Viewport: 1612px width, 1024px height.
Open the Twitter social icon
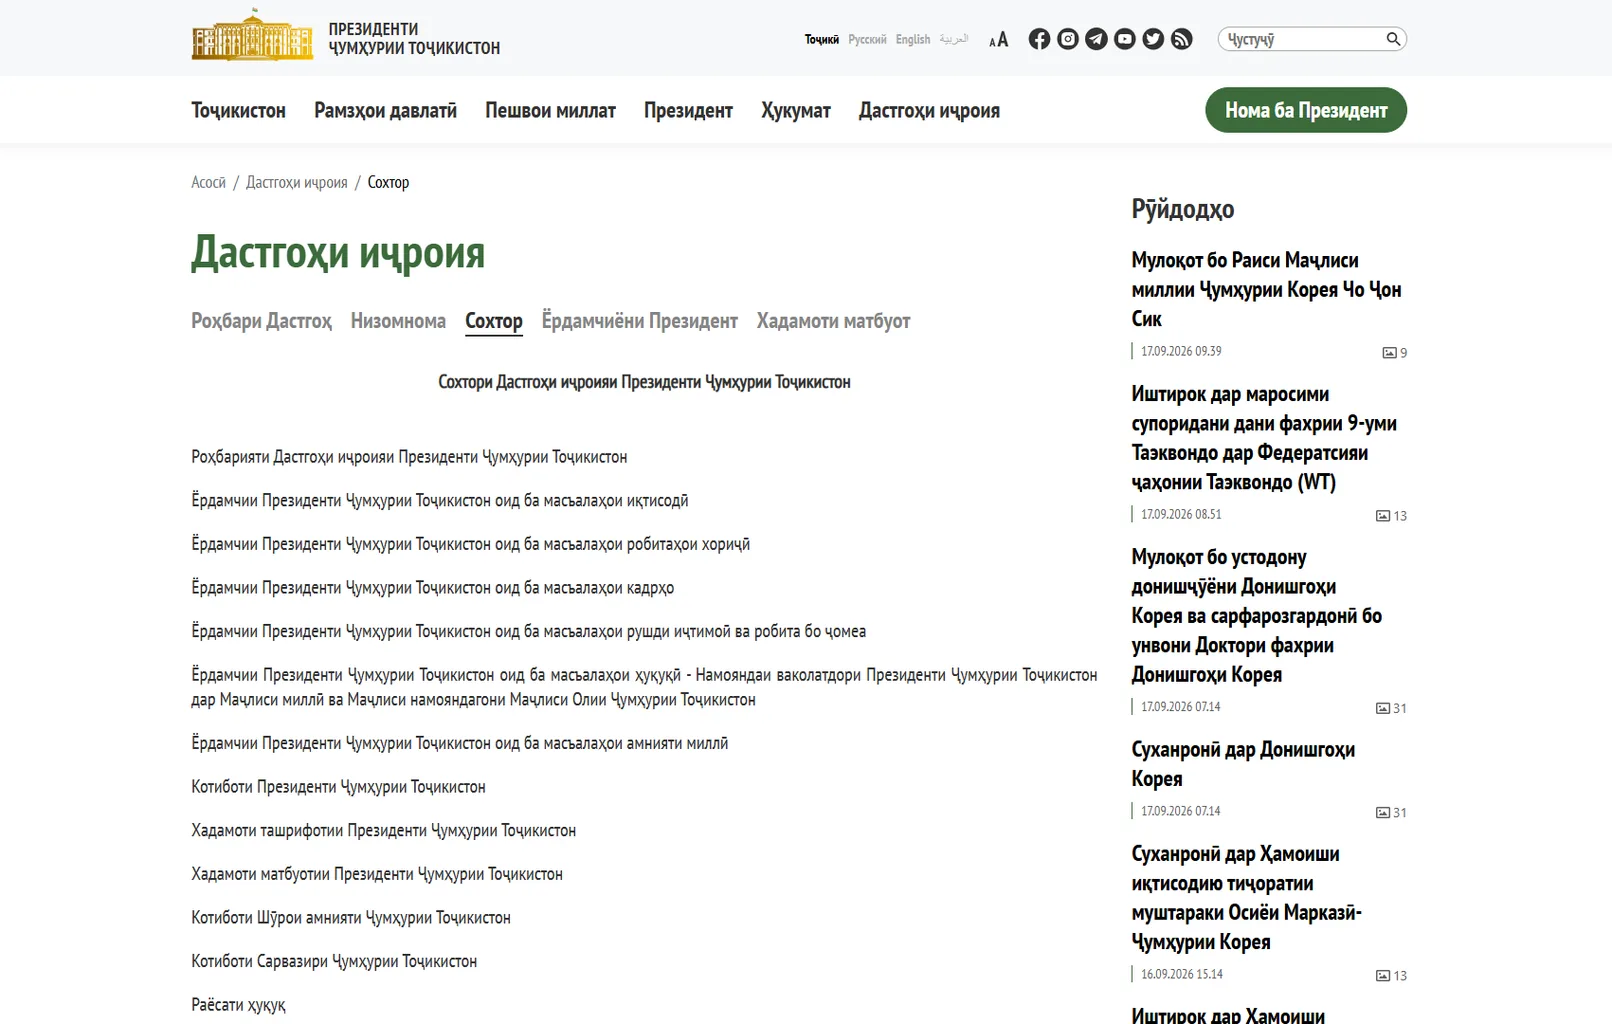click(1153, 39)
